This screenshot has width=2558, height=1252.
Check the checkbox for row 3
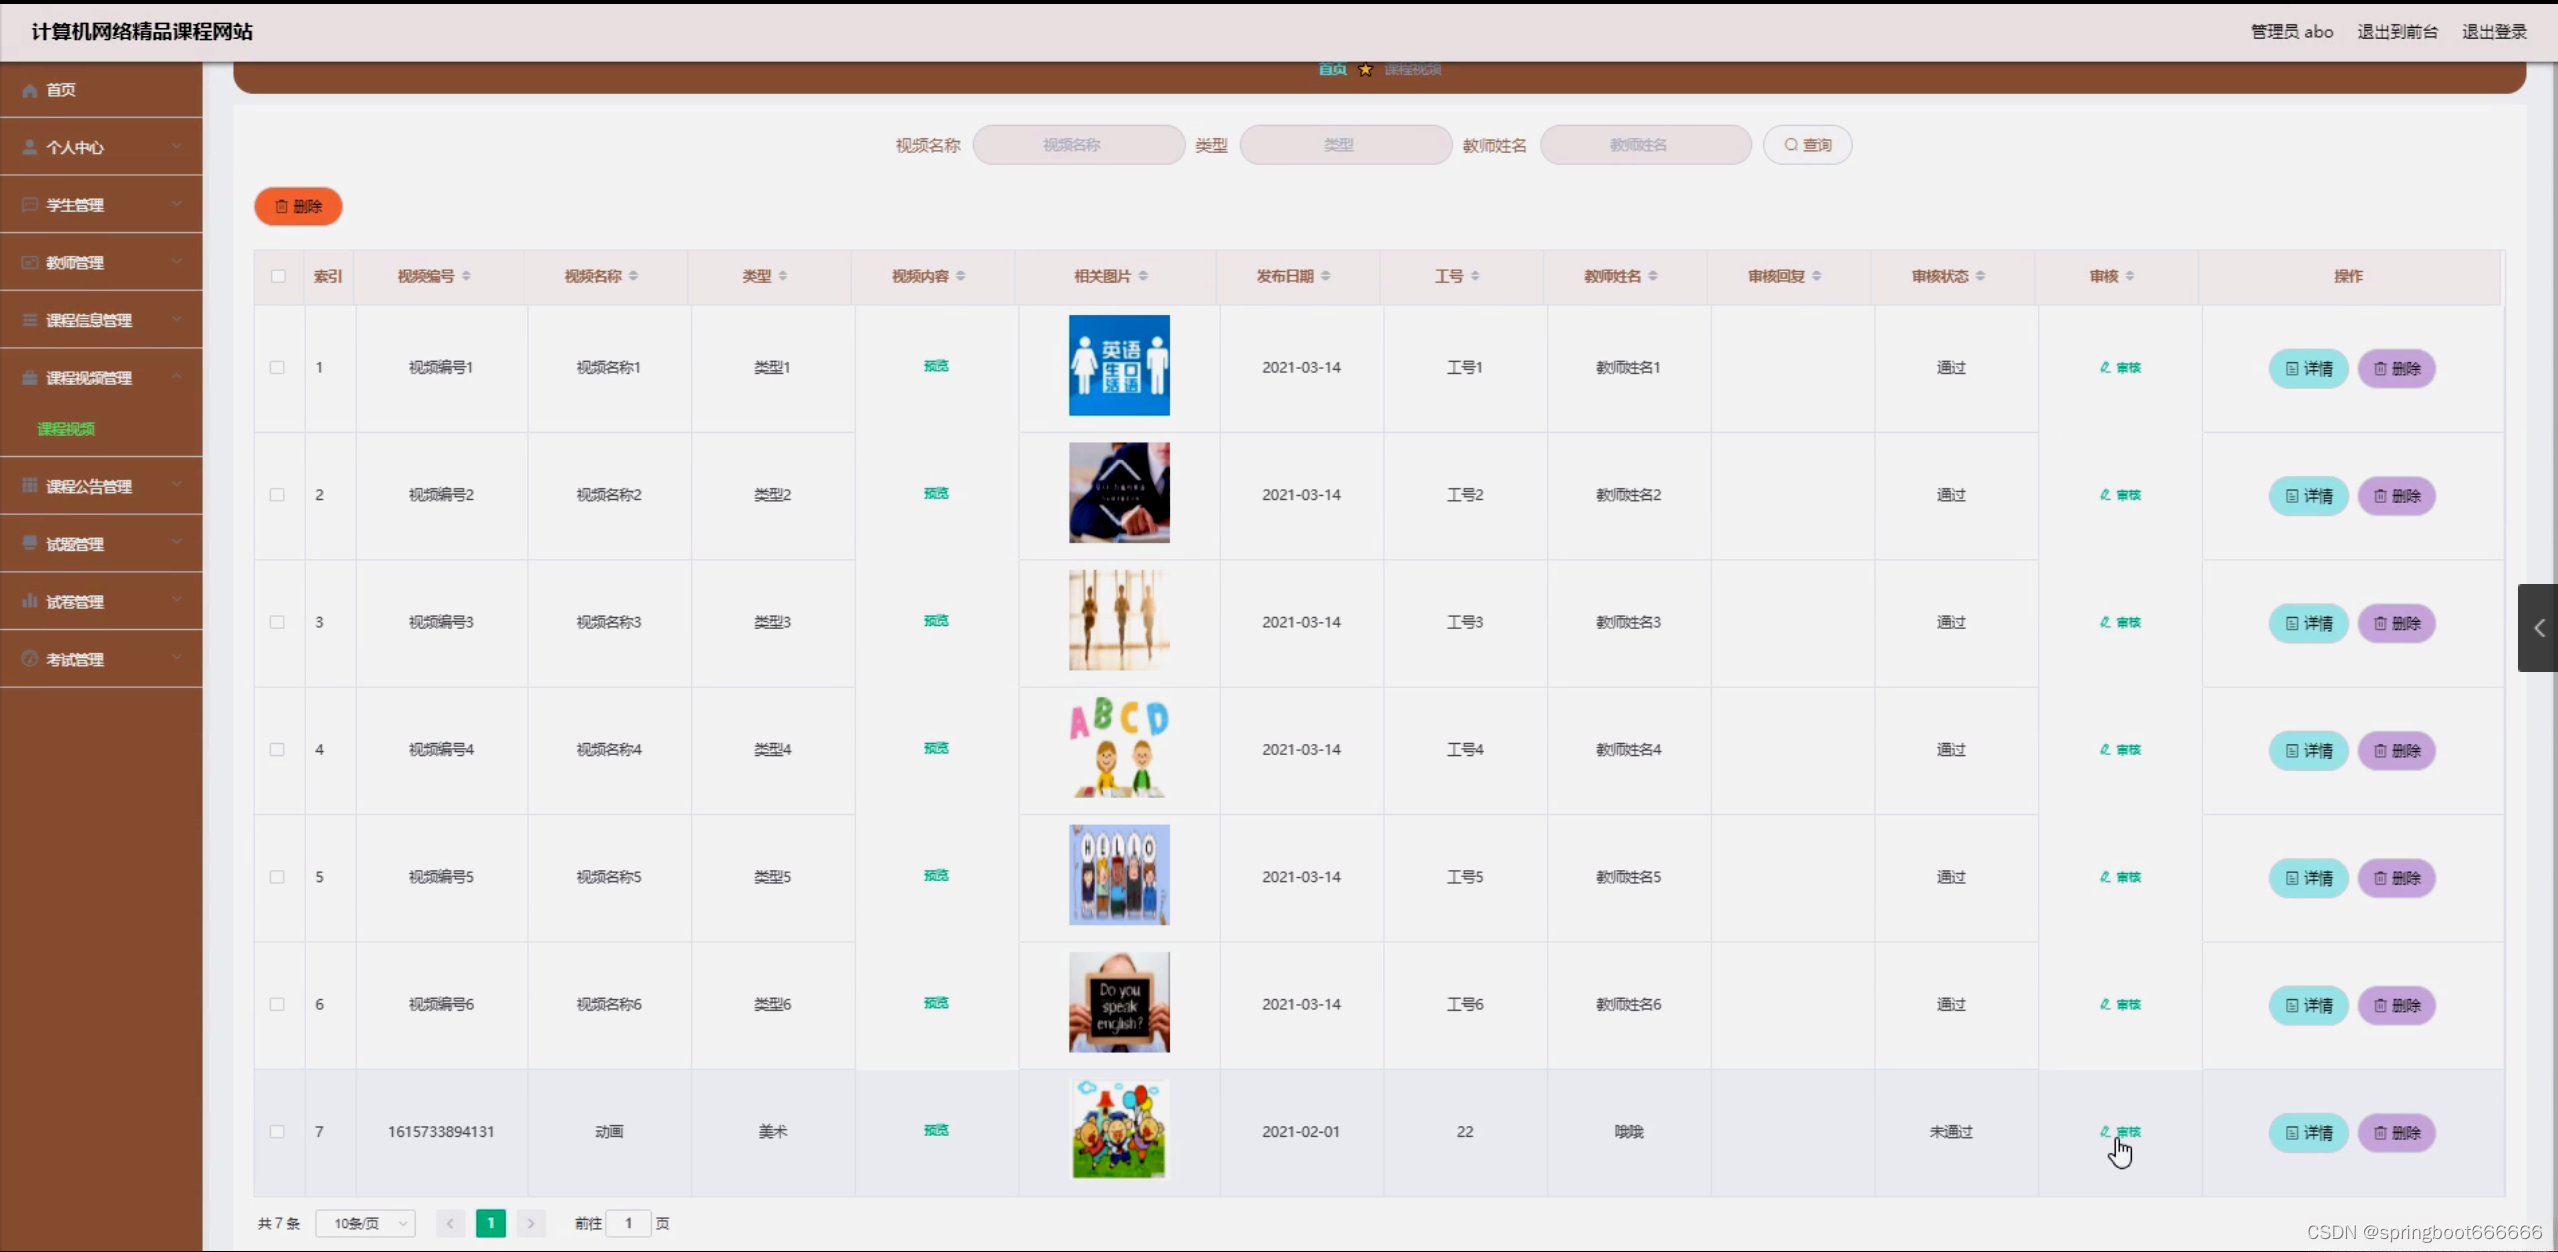277,622
